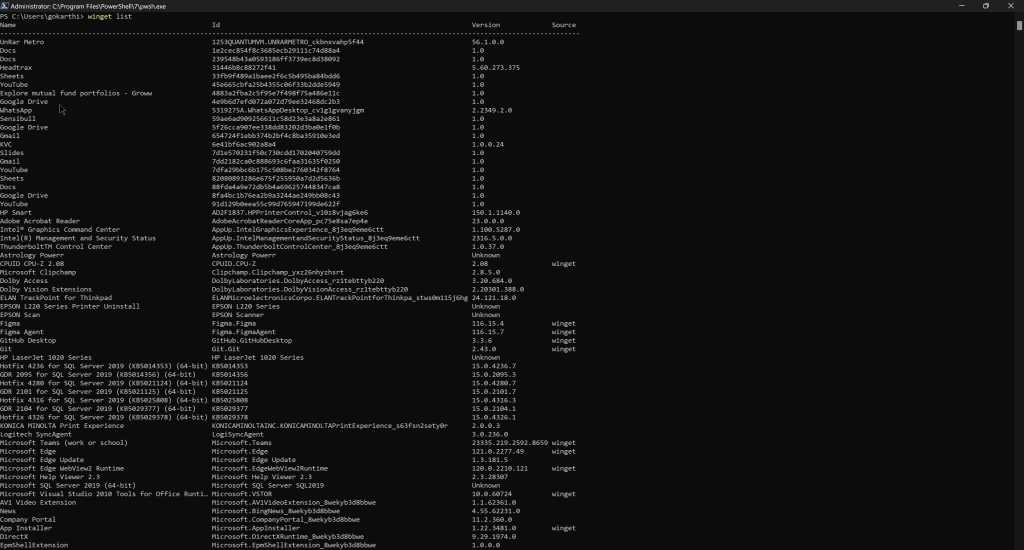
Task: Click the 'Microsoft.BingNews_8wekyb3d8bbwe' id entry
Action: click(276, 510)
